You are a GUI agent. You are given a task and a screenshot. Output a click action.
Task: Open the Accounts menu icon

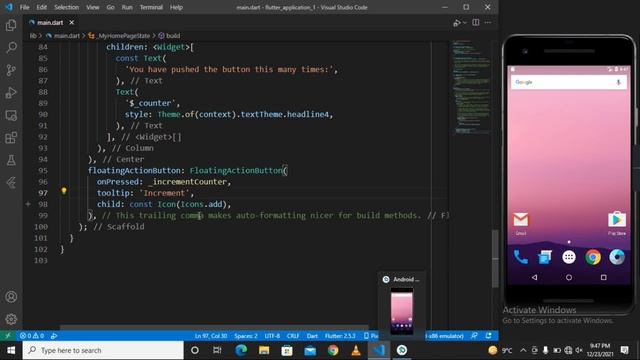[x=11, y=297]
